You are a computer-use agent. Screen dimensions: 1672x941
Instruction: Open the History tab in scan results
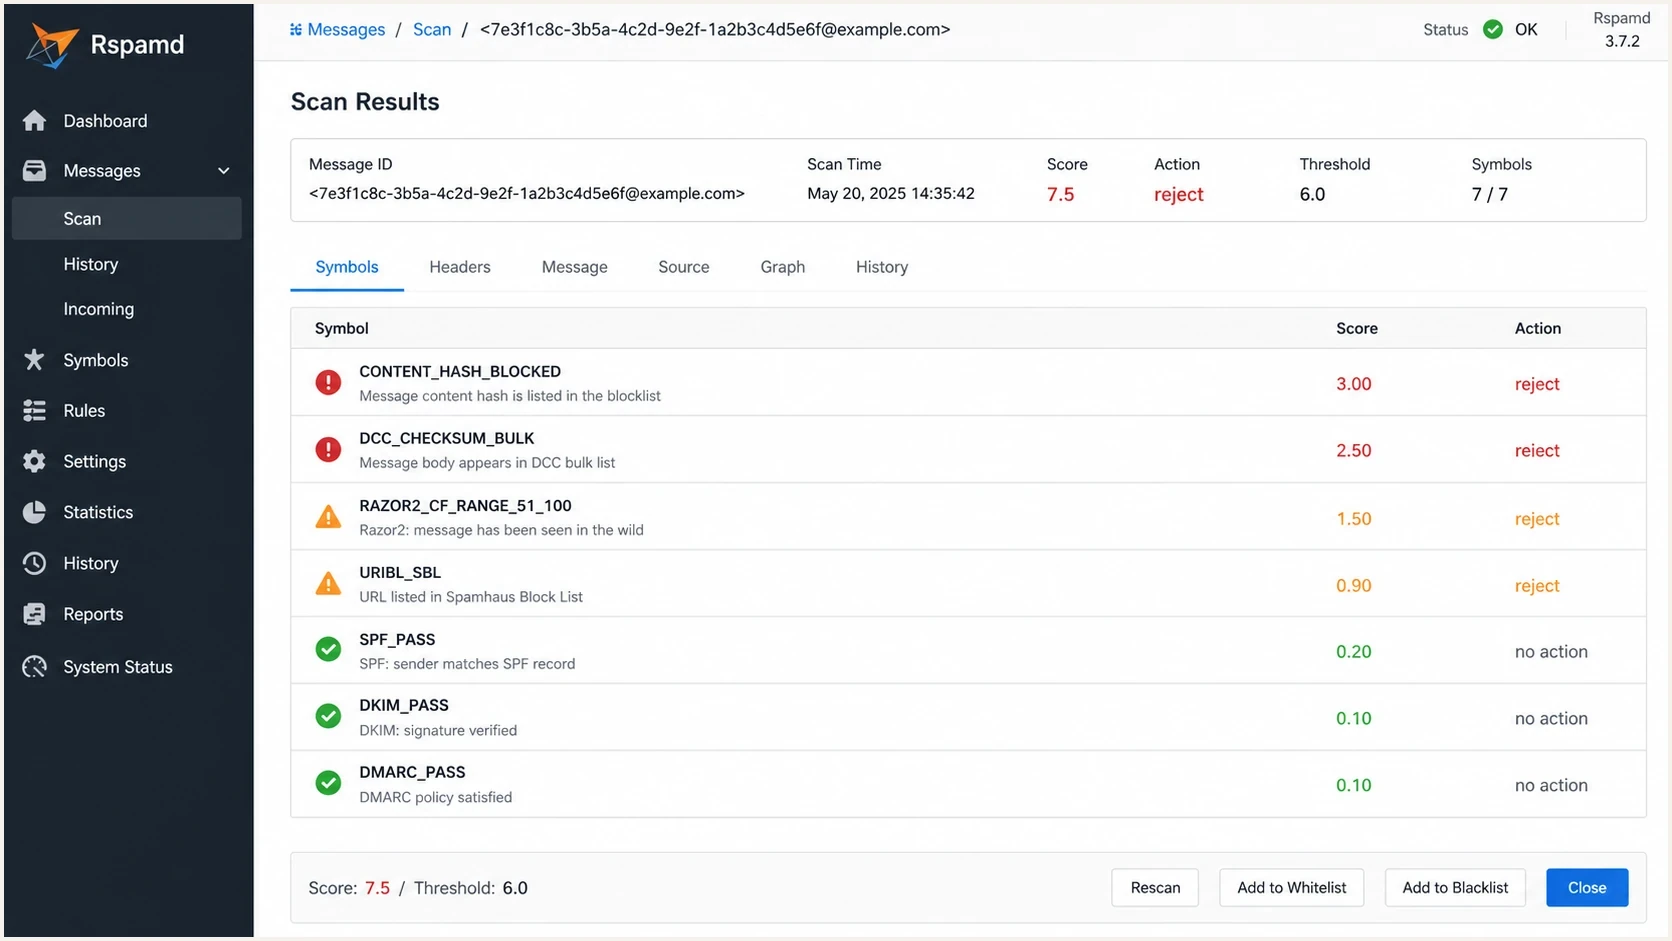click(x=882, y=267)
